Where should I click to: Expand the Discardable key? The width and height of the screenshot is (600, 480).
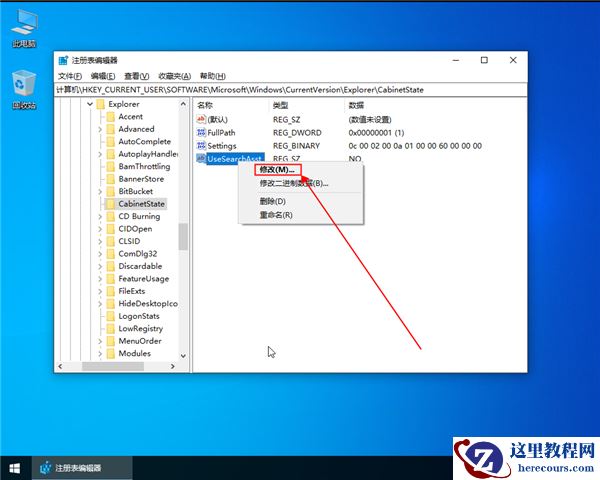[x=100, y=266]
